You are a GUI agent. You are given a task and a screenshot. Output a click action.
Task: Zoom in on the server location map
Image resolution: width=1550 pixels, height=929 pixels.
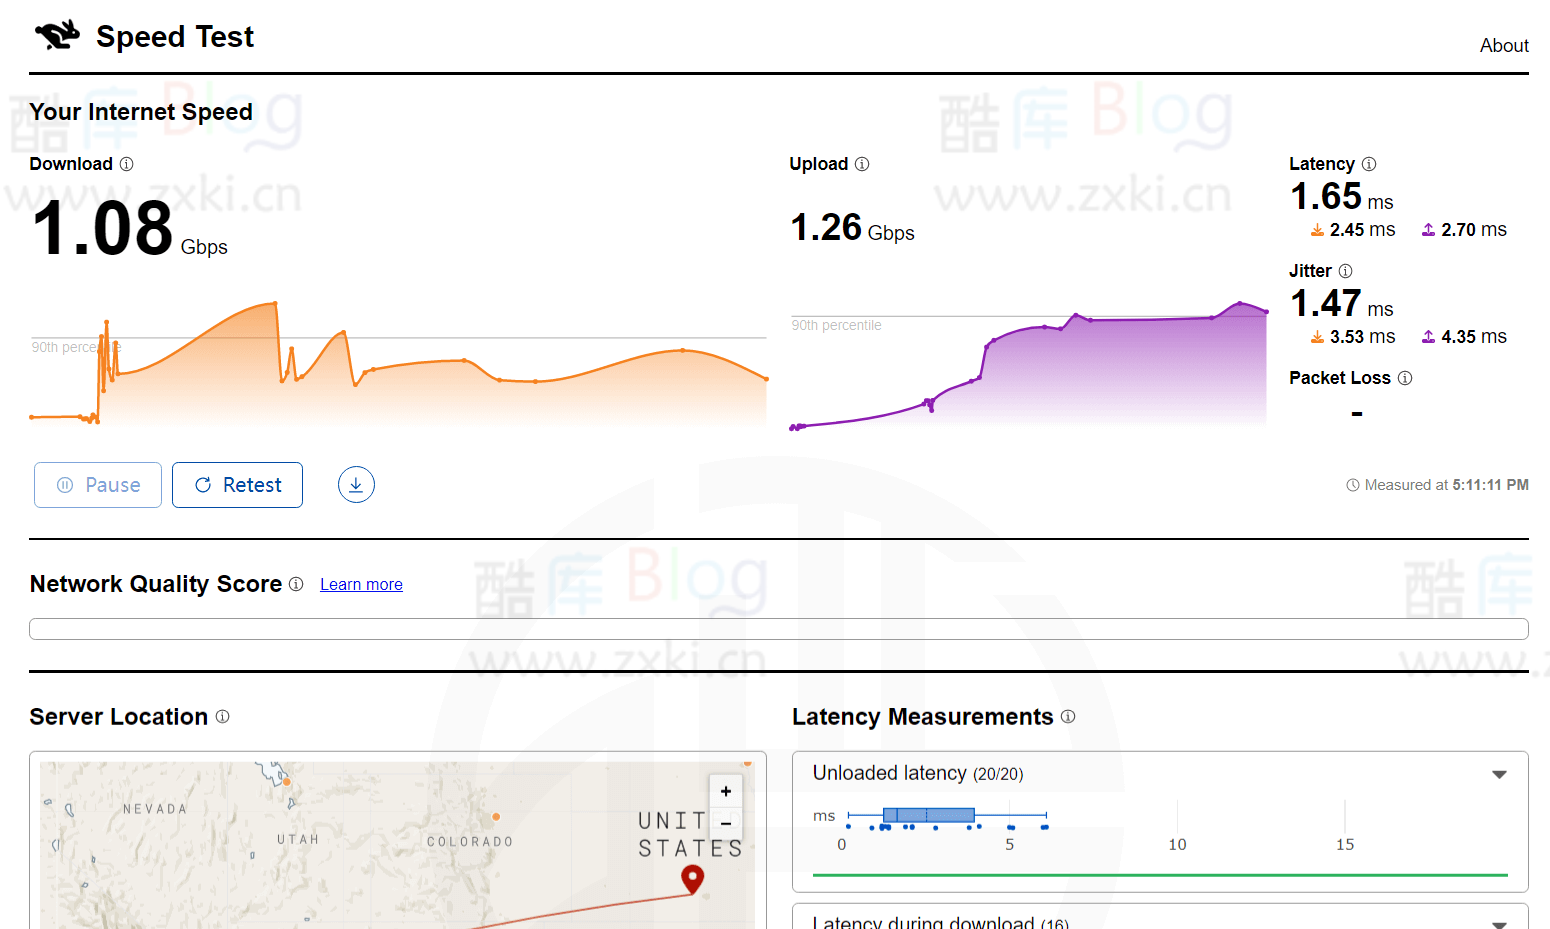point(725,790)
